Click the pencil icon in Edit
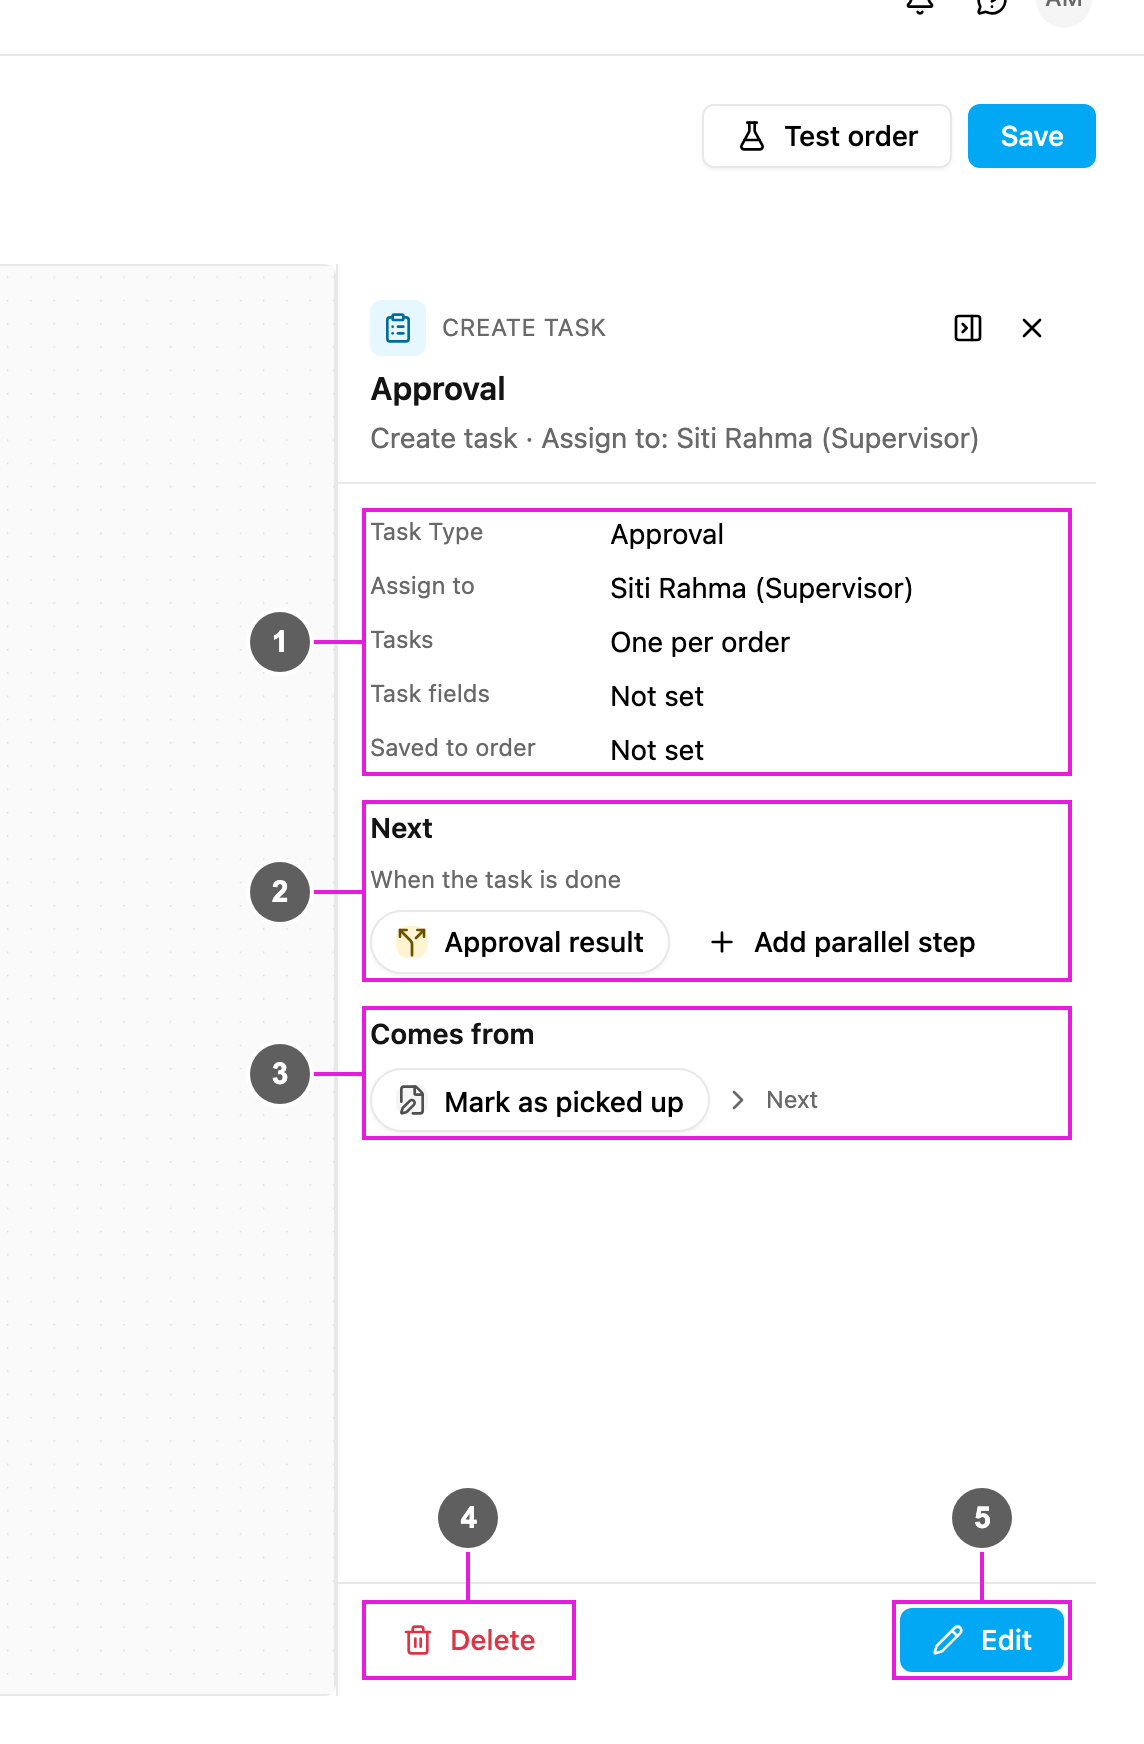Viewport: 1144px width, 1744px height. [x=947, y=1640]
